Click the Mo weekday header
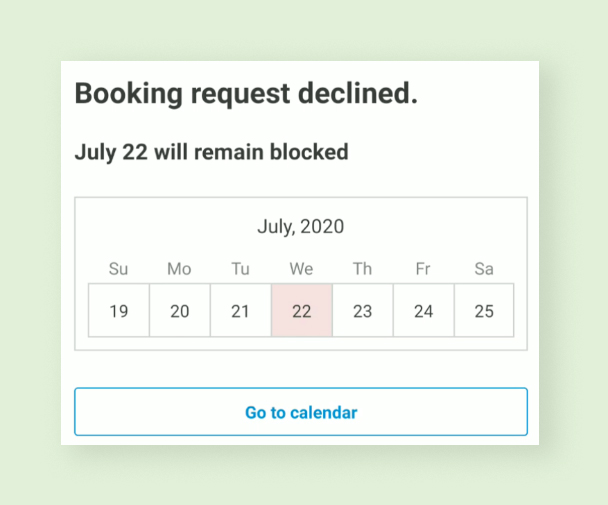Viewport: 608px width, 505px height. pyautogui.click(x=179, y=268)
